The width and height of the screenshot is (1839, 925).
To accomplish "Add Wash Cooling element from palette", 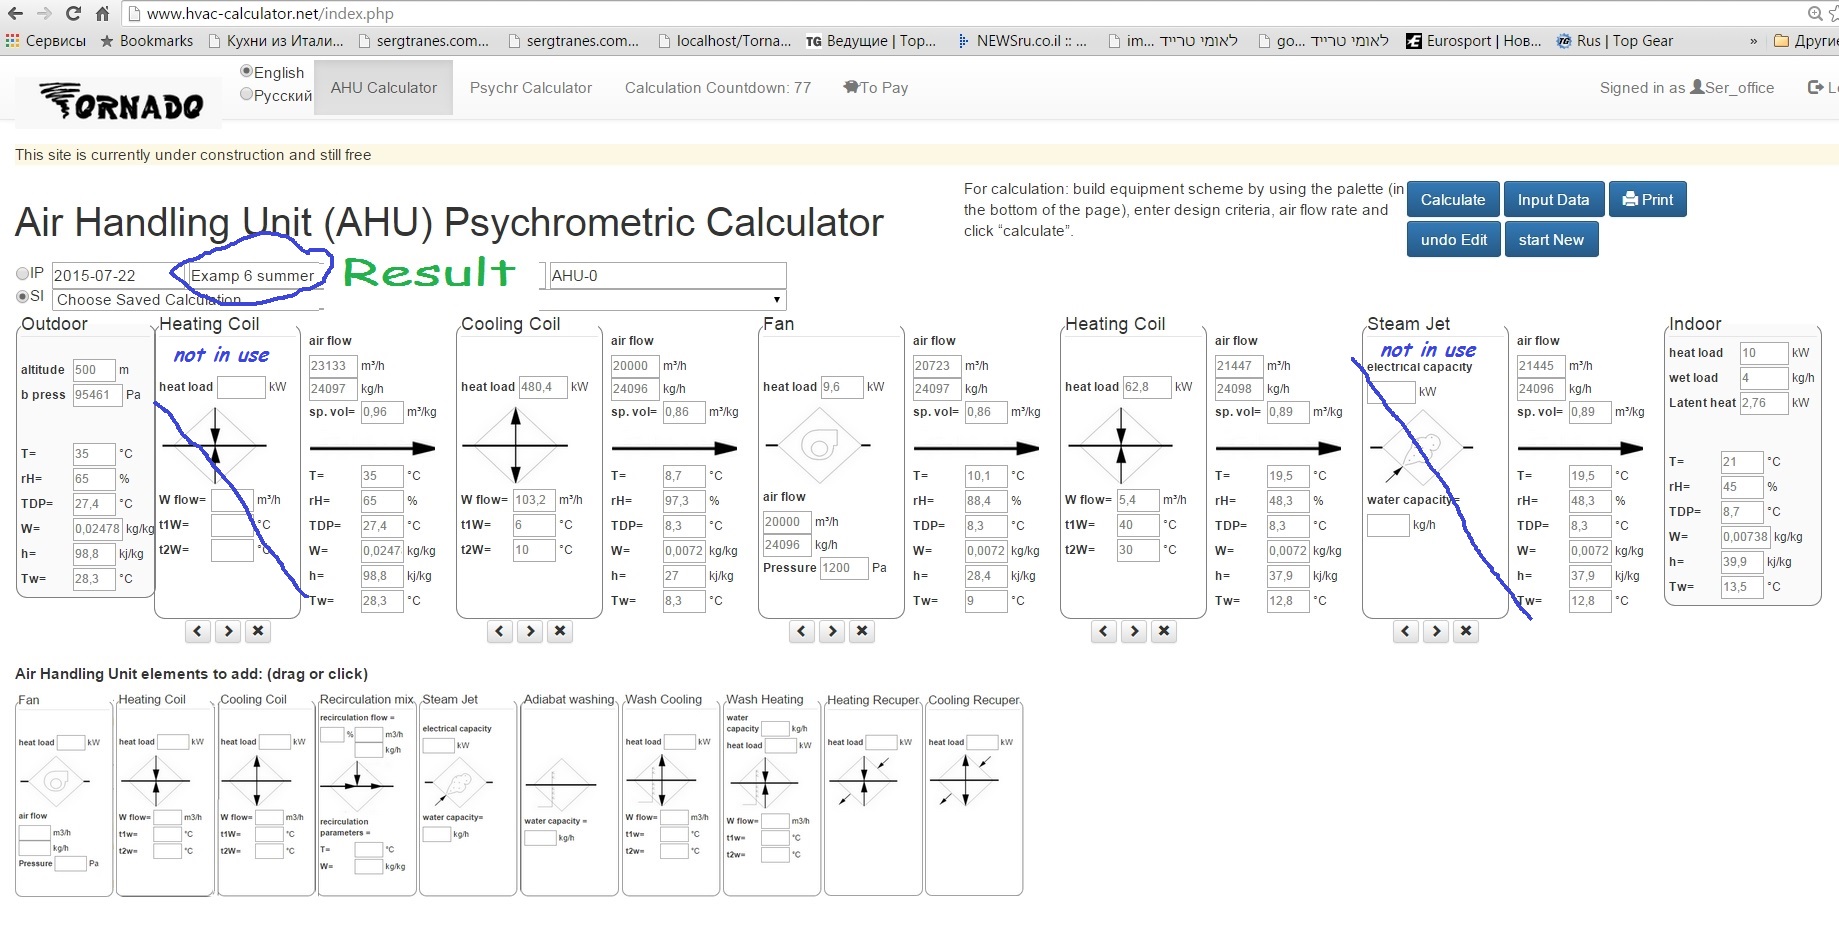I will click(x=670, y=795).
